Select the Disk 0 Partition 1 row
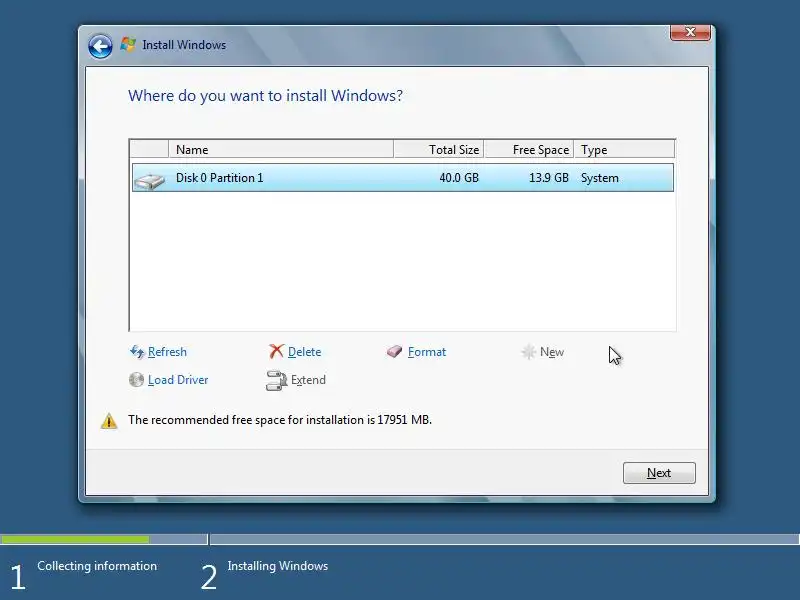The width and height of the screenshot is (800, 600). click(403, 178)
